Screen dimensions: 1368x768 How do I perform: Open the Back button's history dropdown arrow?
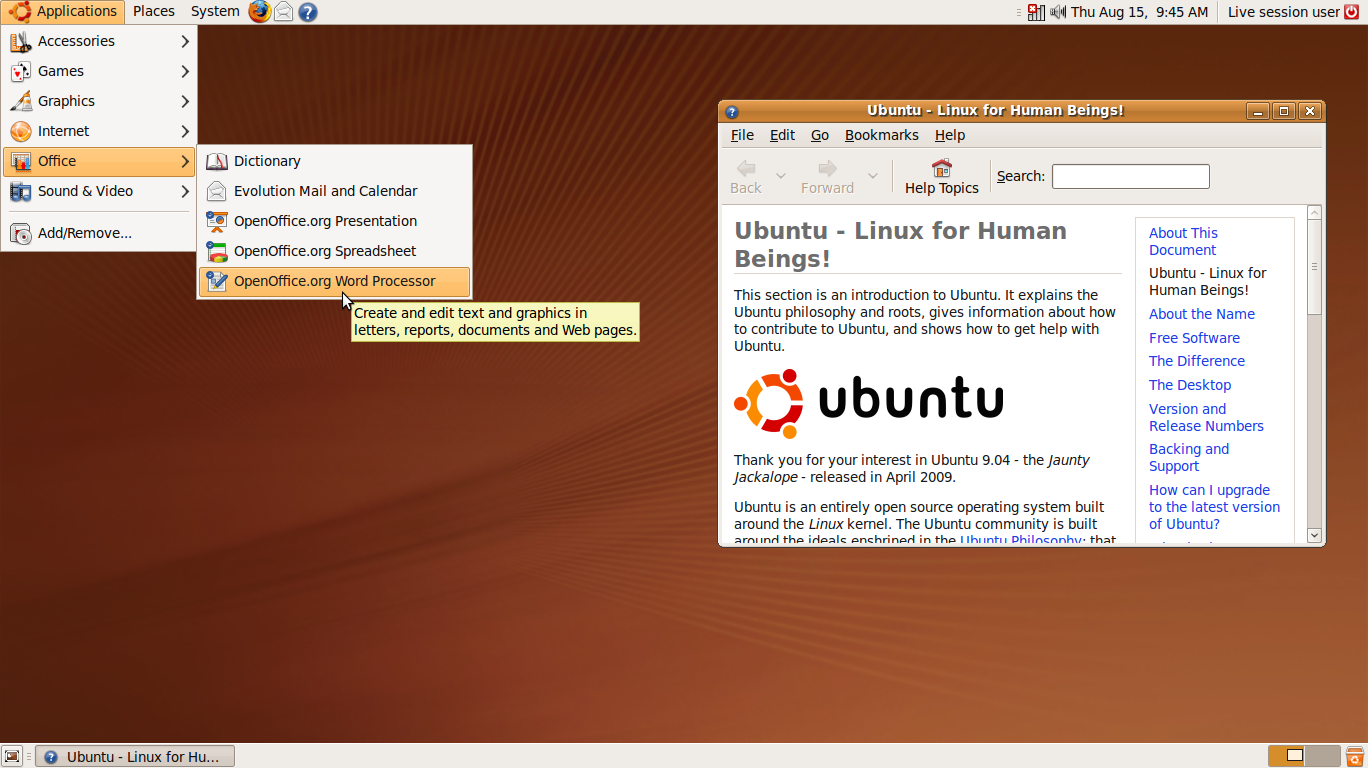click(781, 176)
